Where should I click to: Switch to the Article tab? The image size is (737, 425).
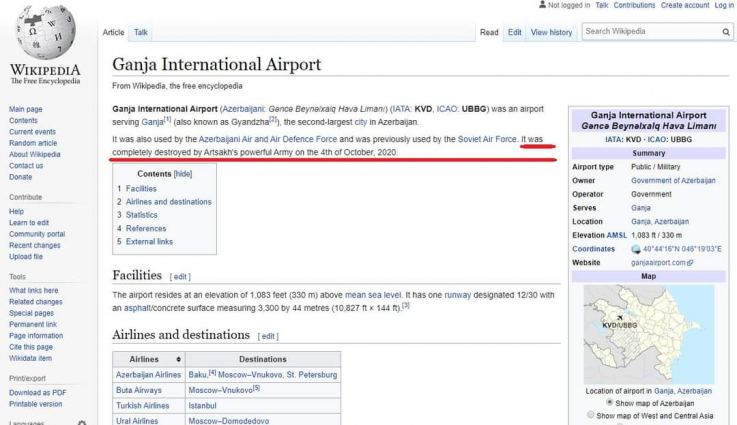pos(113,32)
